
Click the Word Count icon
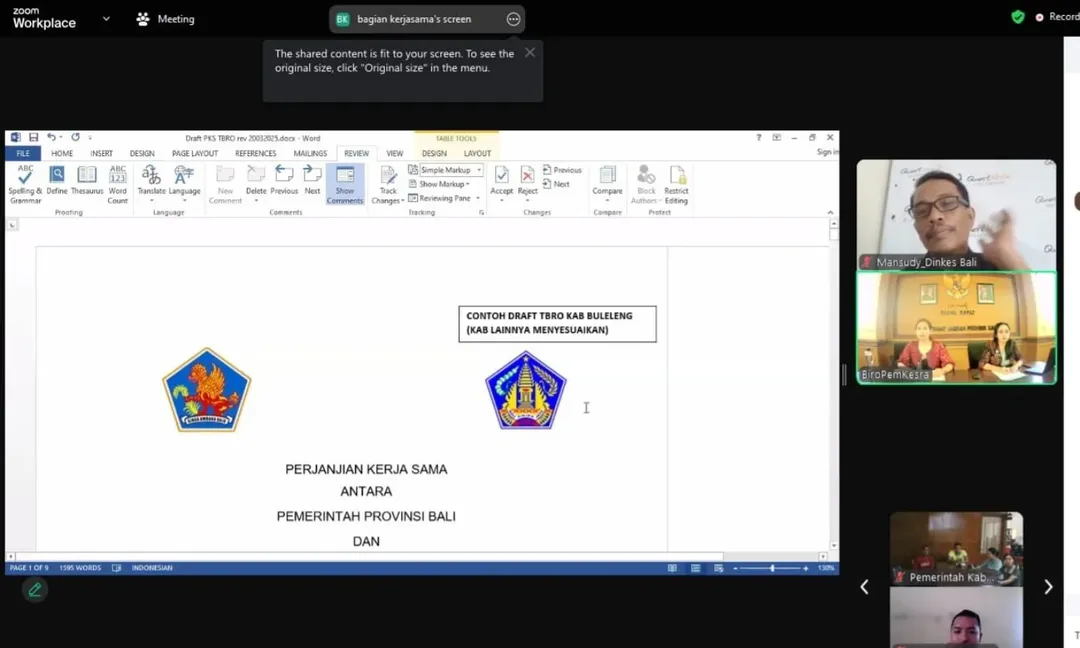[118, 182]
